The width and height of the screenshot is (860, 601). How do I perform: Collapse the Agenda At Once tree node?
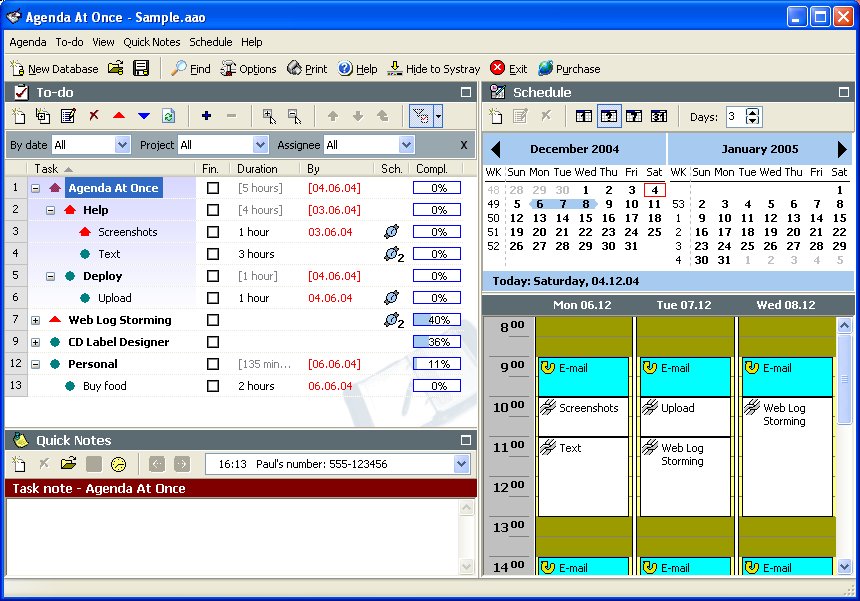pos(35,188)
